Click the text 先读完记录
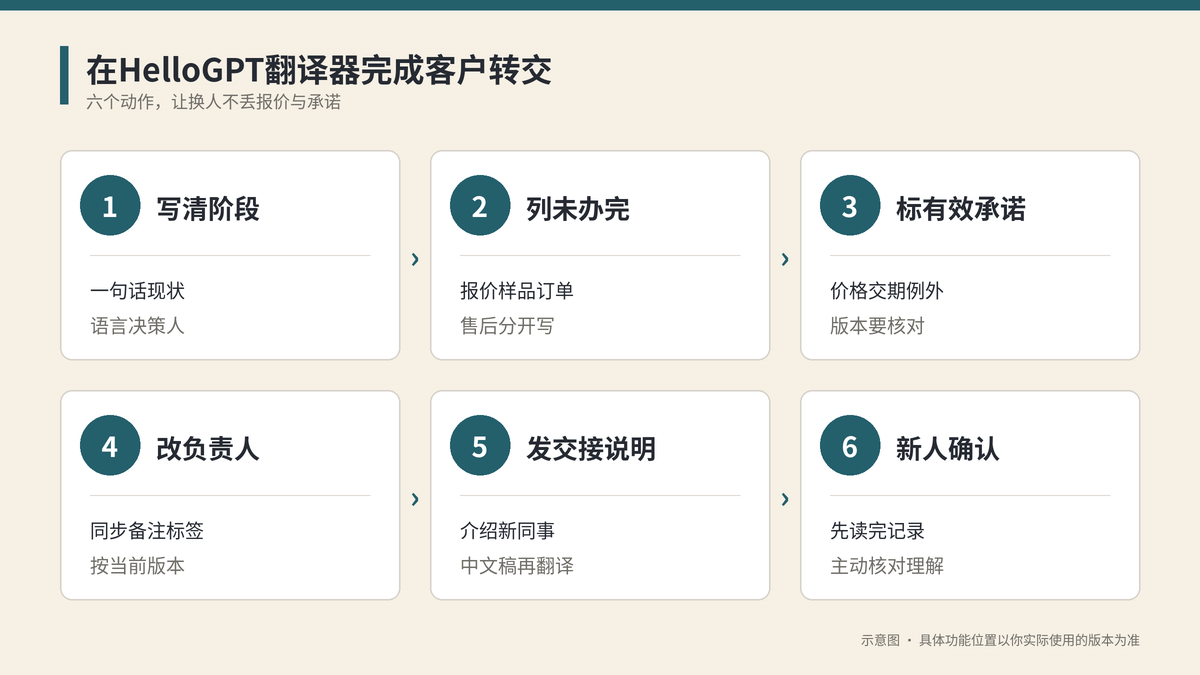The width and height of the screenshot is (1200, 675). (x=878, y=531)
